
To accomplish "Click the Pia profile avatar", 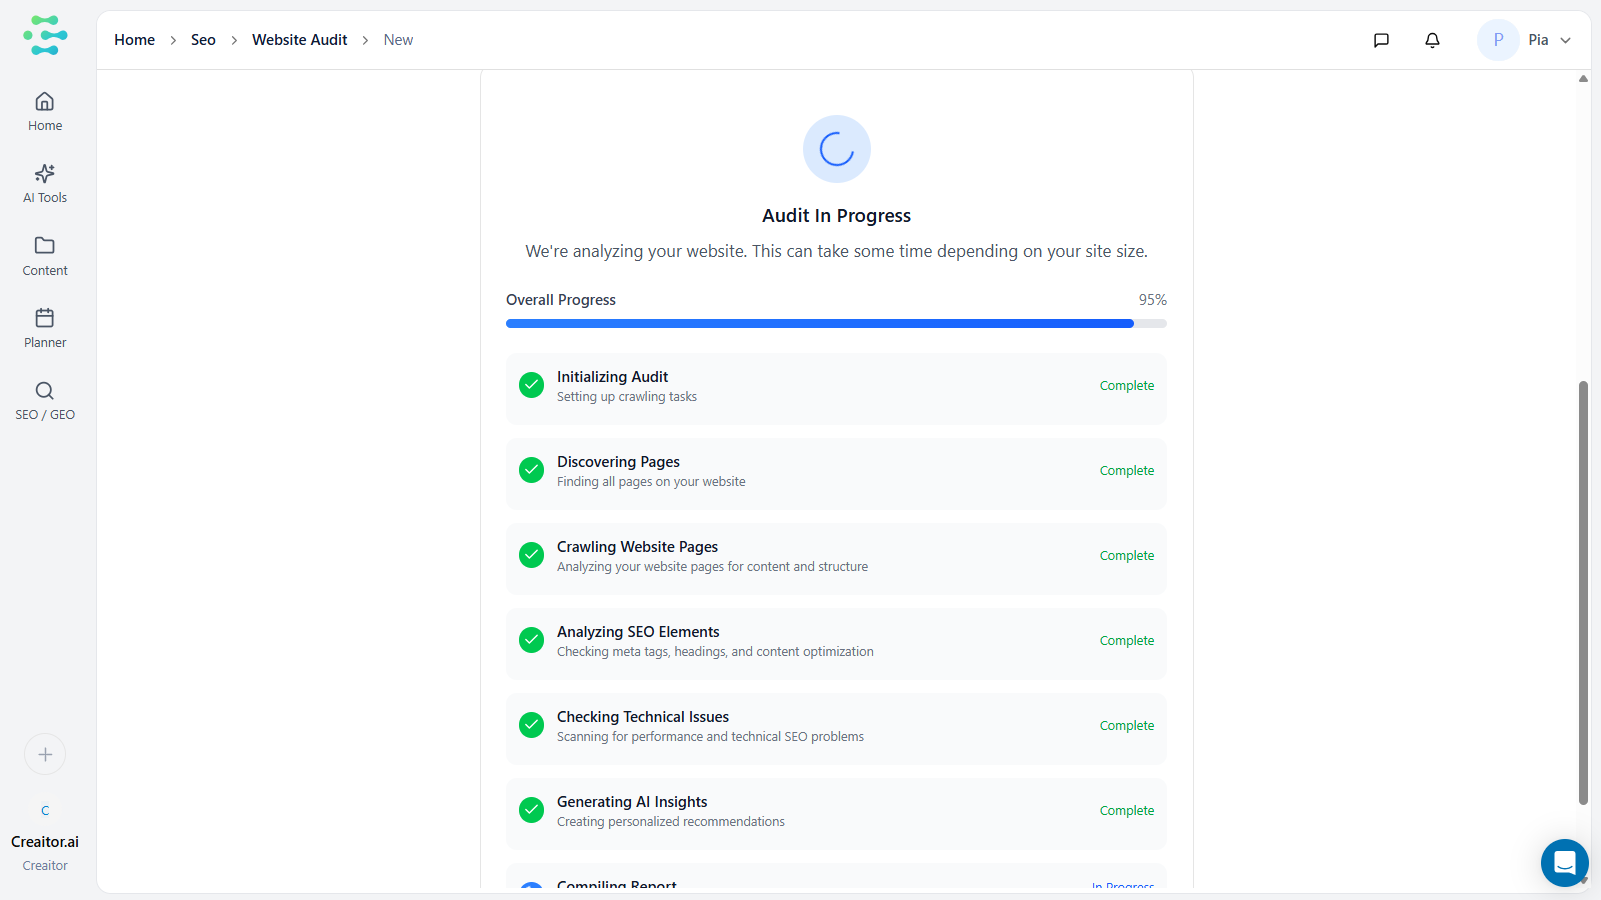I will tap(1498, 40).
